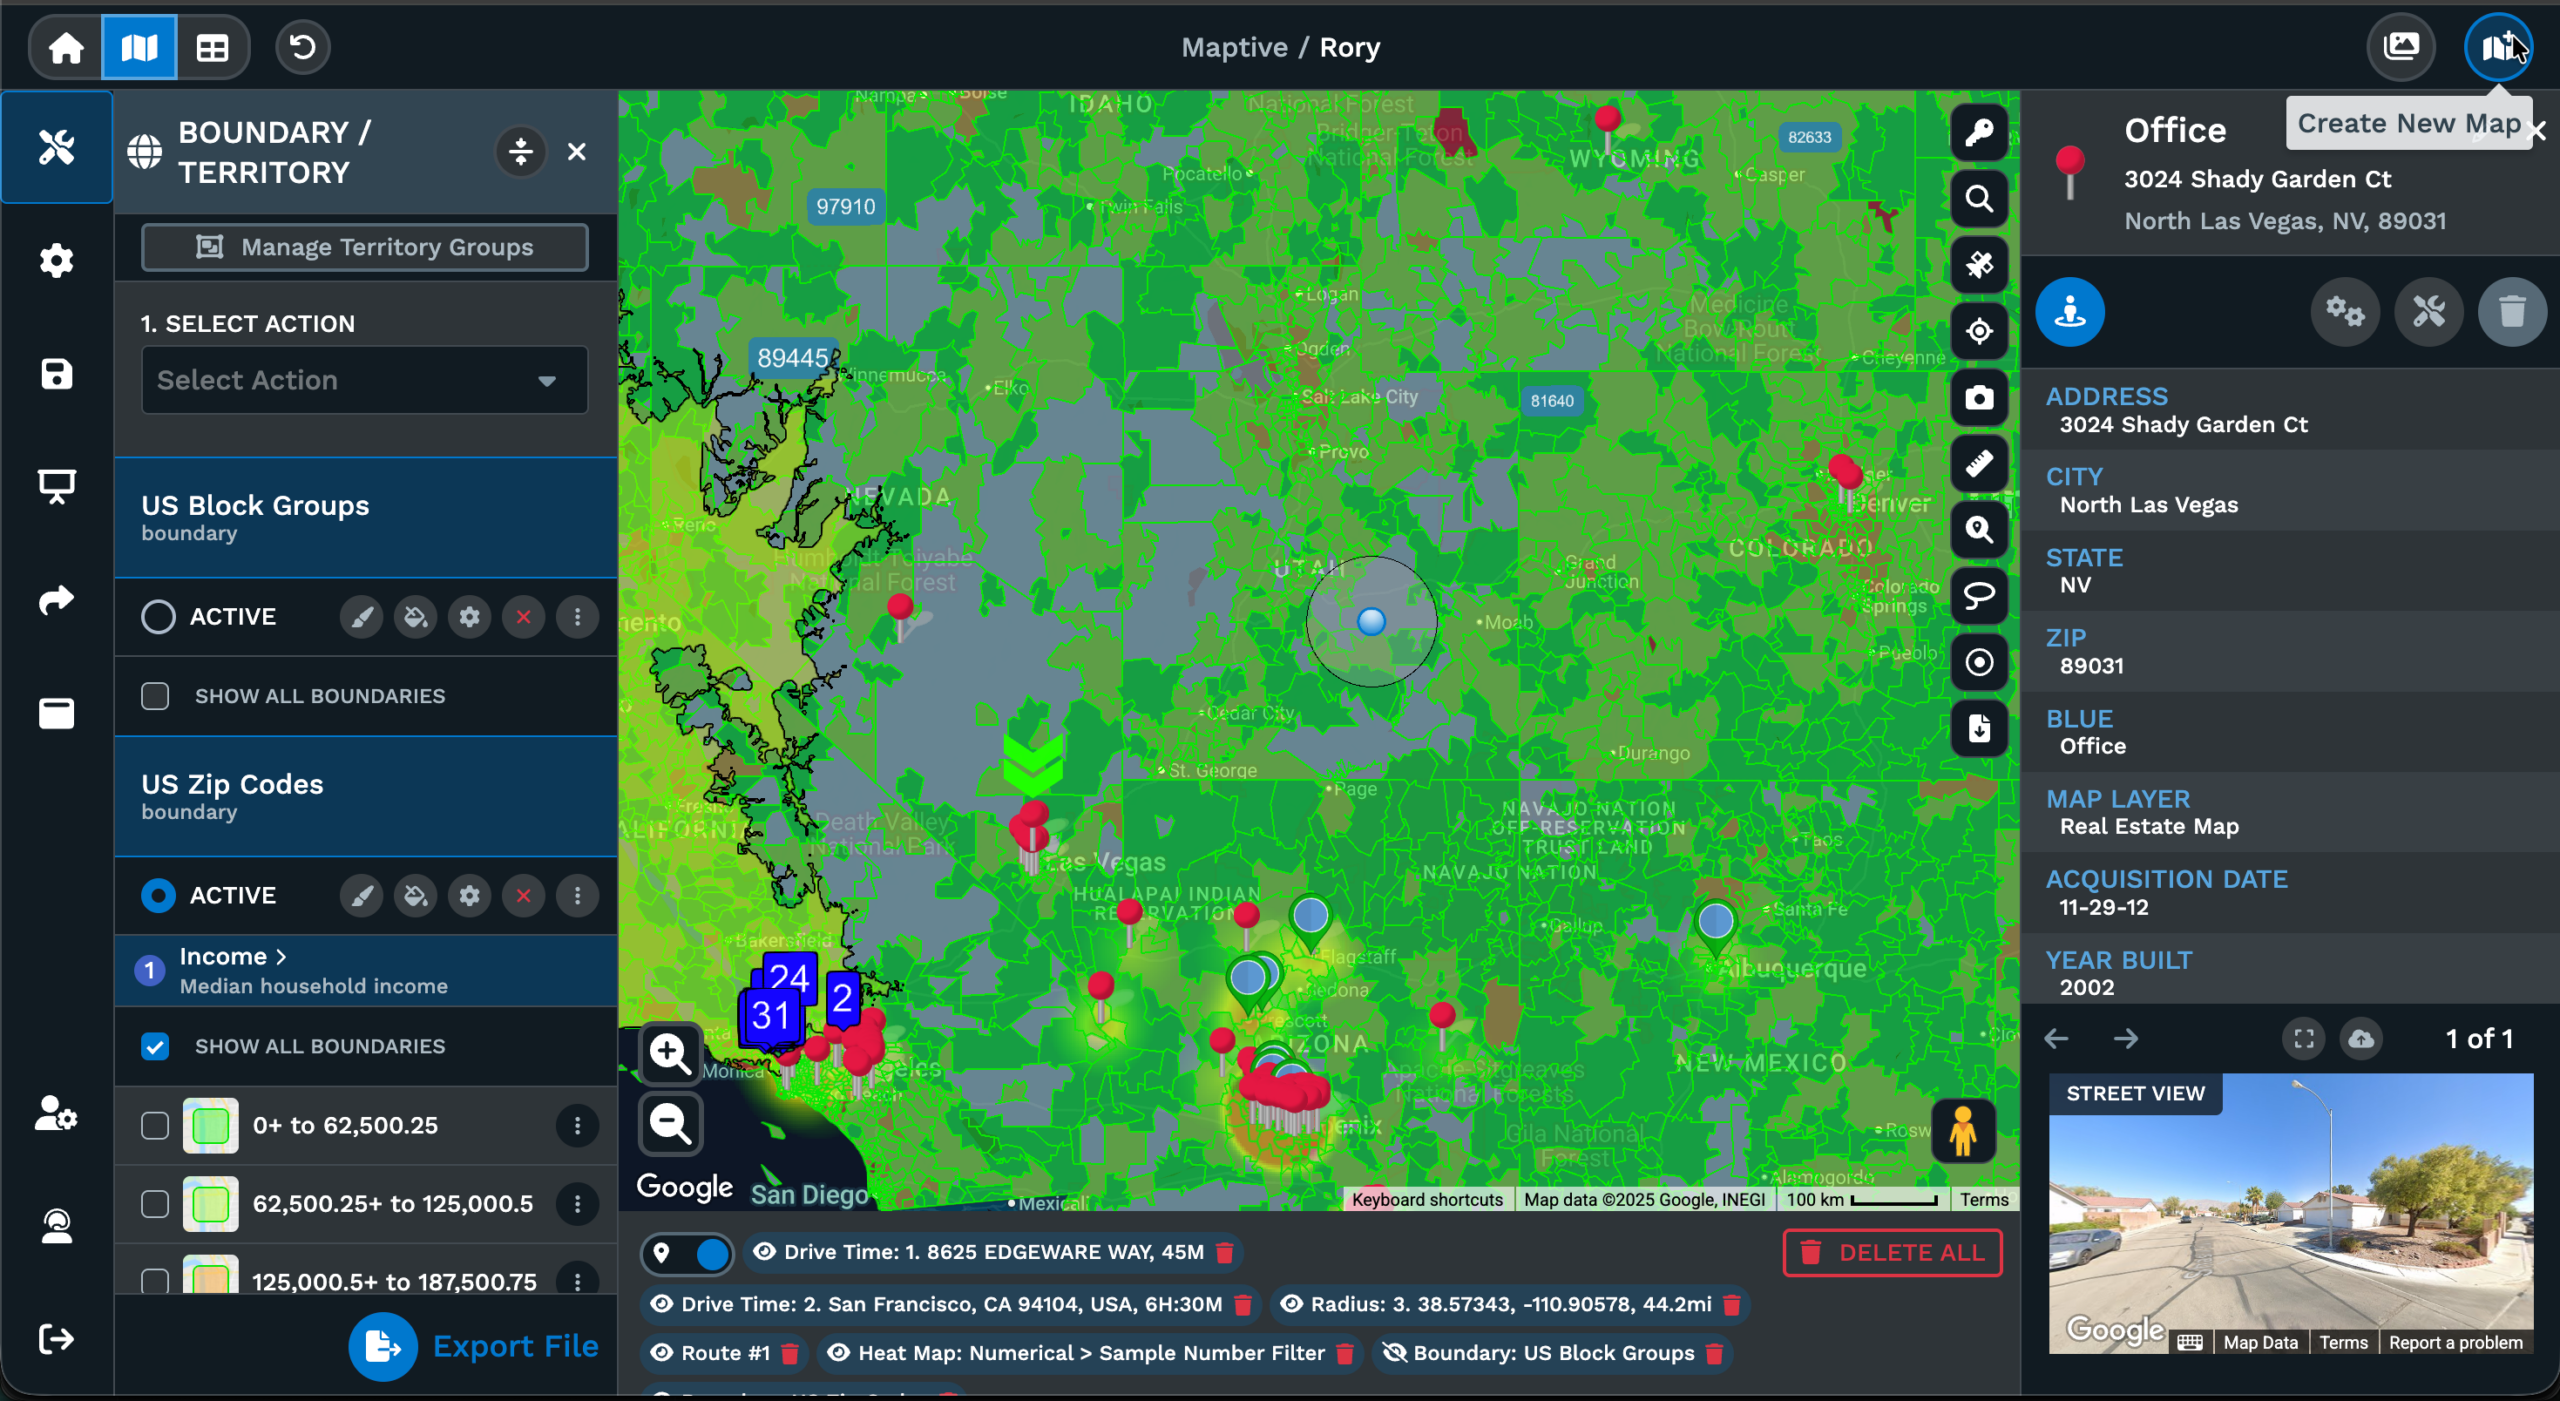The image size is (2560, 1401).
Task: Open the Select Action dropdown
Action: click(364, 380)
